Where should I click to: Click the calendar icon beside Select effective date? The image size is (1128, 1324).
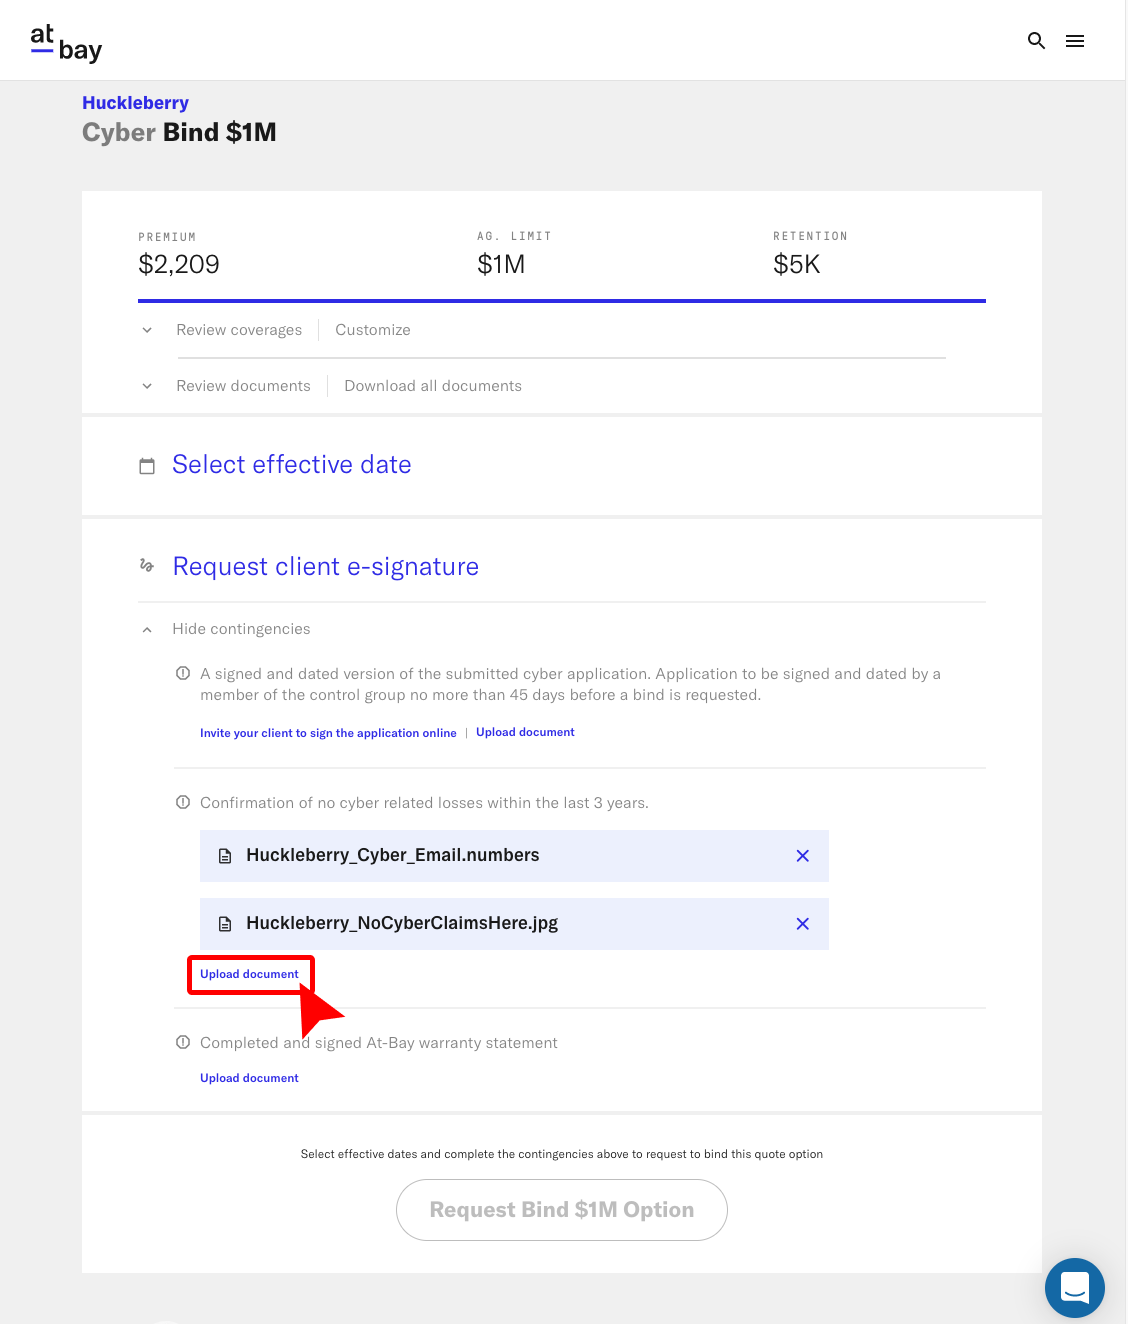tap(147, 465)
